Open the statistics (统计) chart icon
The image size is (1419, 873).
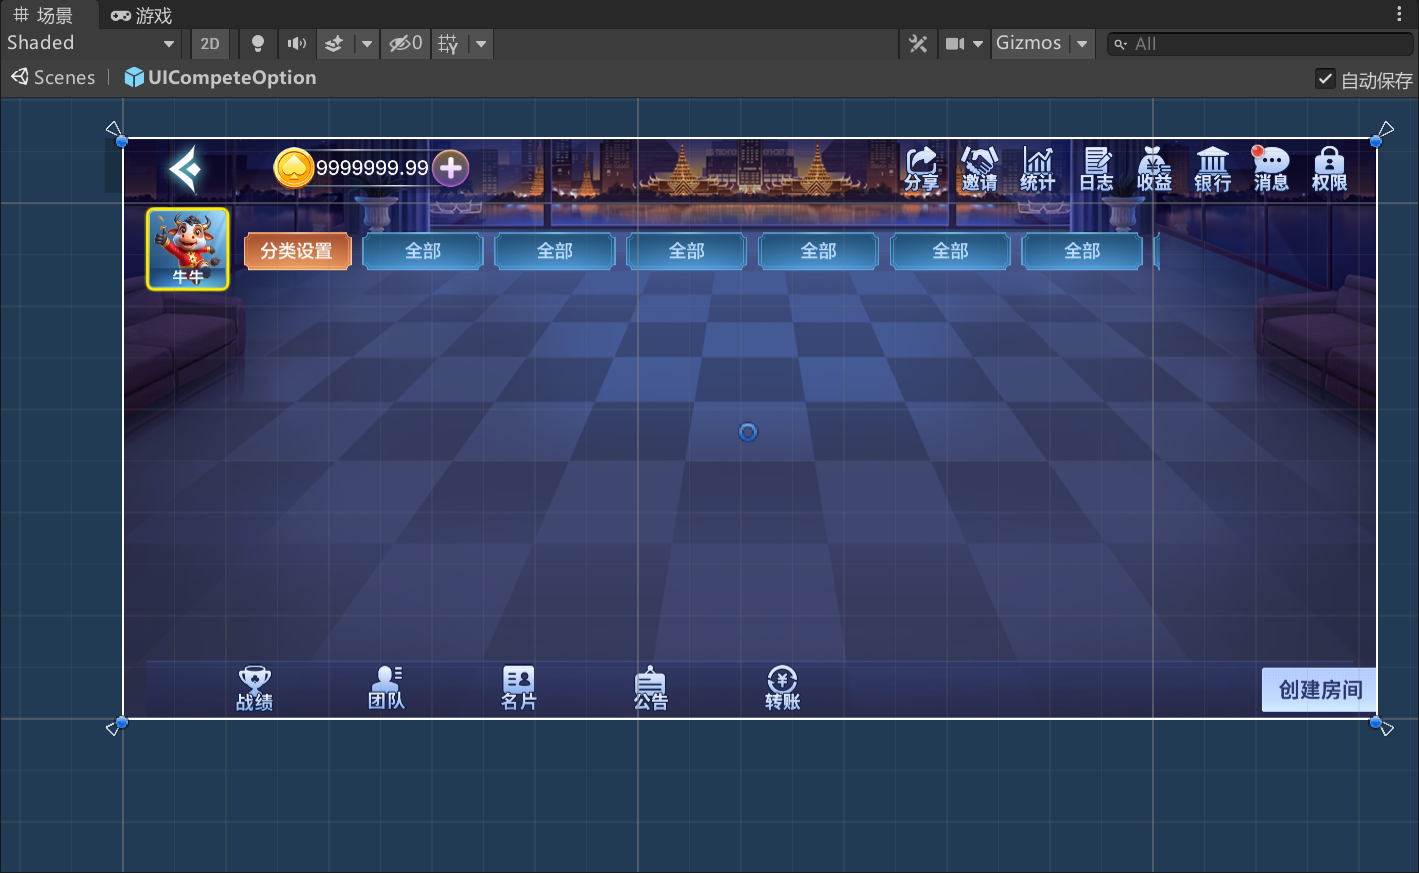[x=1037, y=168]
